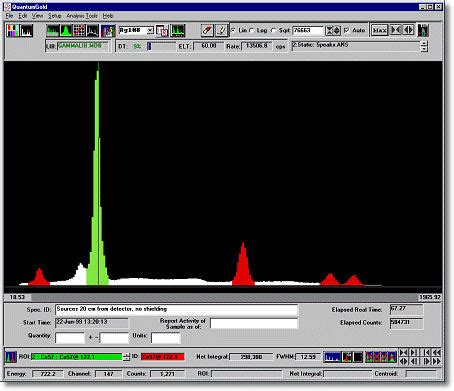454x391 pixels.
Task: Toggle the Auto scale checkbox
Action: click(346, 30)
